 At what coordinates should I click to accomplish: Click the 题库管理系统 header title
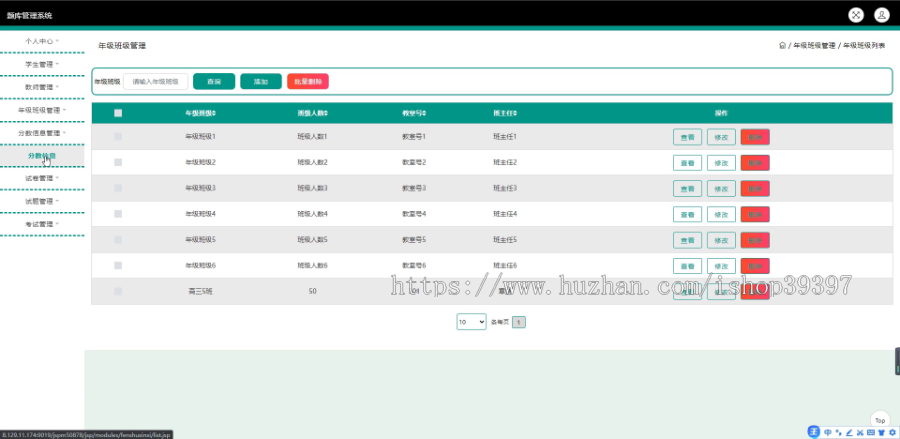pos(29,15)
